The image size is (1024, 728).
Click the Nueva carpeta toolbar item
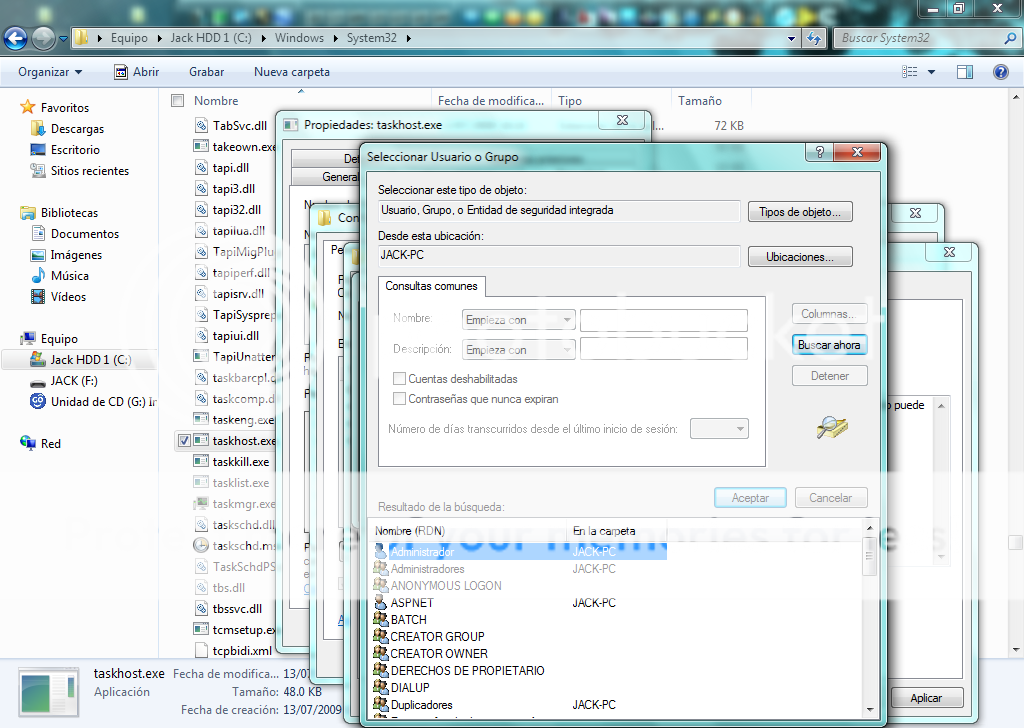(292, 72)
